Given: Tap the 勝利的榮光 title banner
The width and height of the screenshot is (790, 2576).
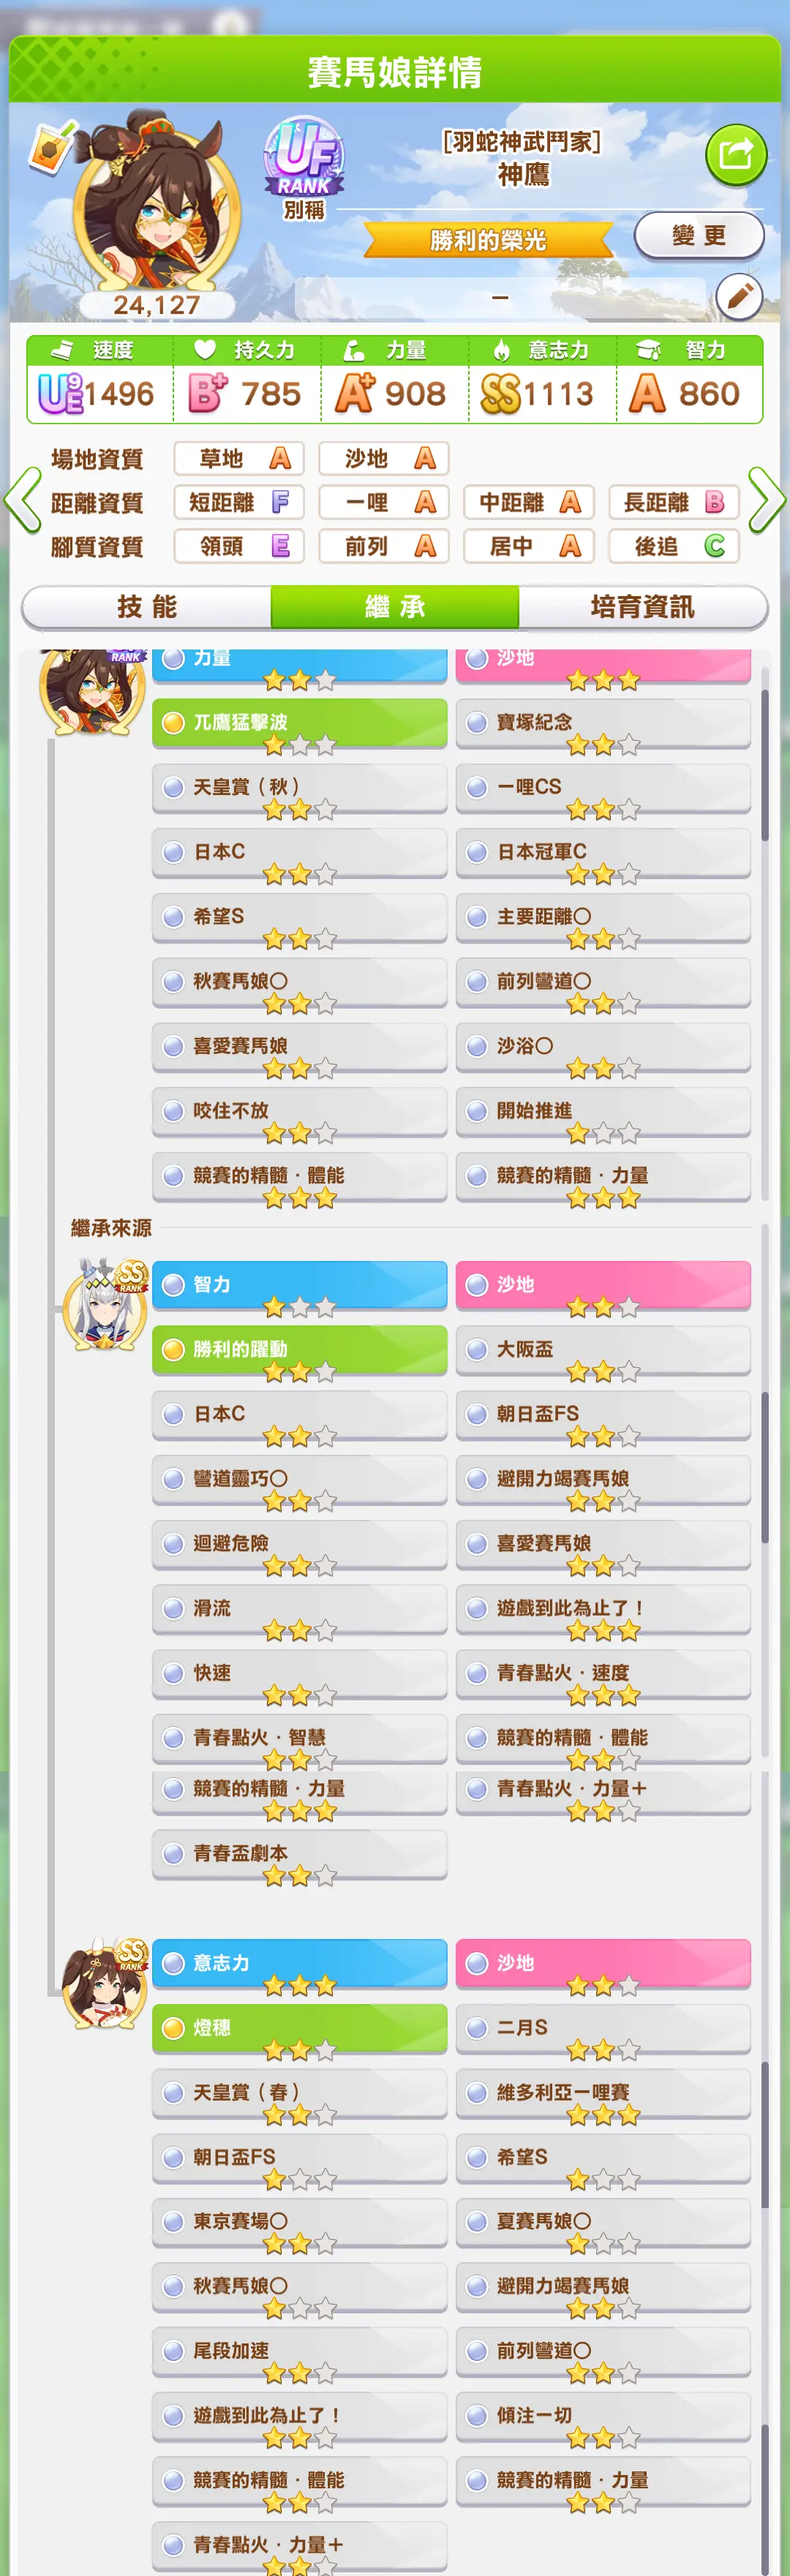Looking at the screenshot, I should tap(488, 240).
